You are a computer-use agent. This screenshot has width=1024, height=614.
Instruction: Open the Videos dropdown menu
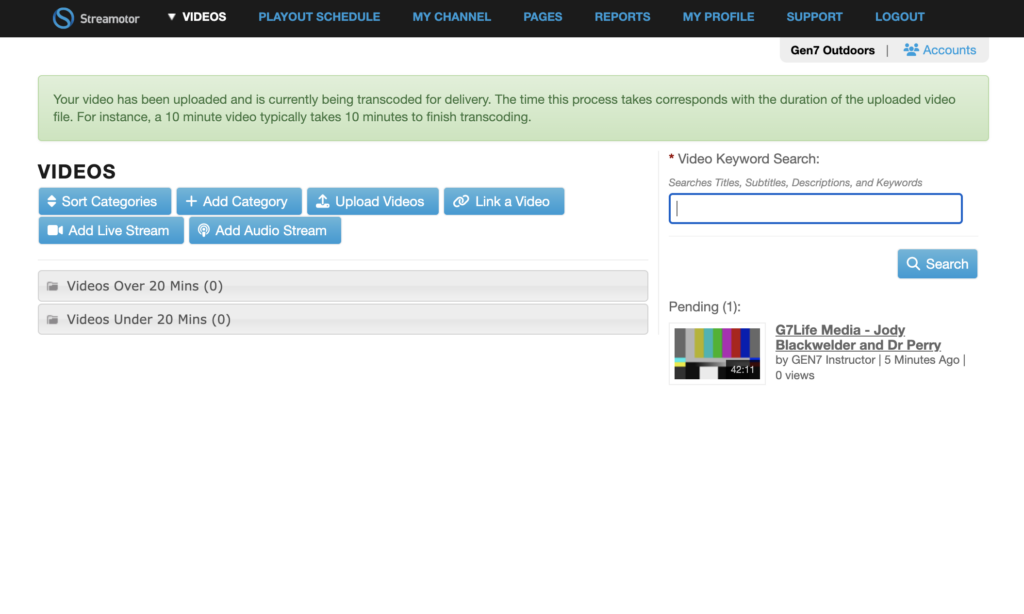197,17
